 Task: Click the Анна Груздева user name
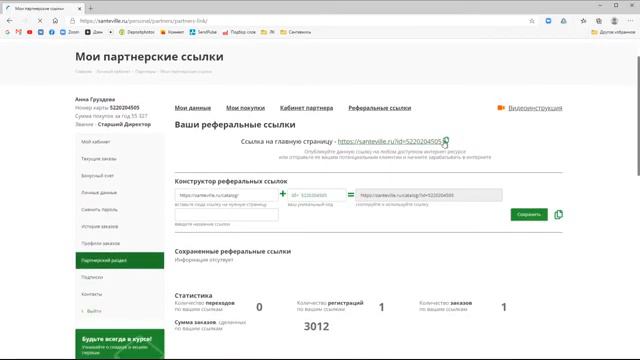coord(95,99)
